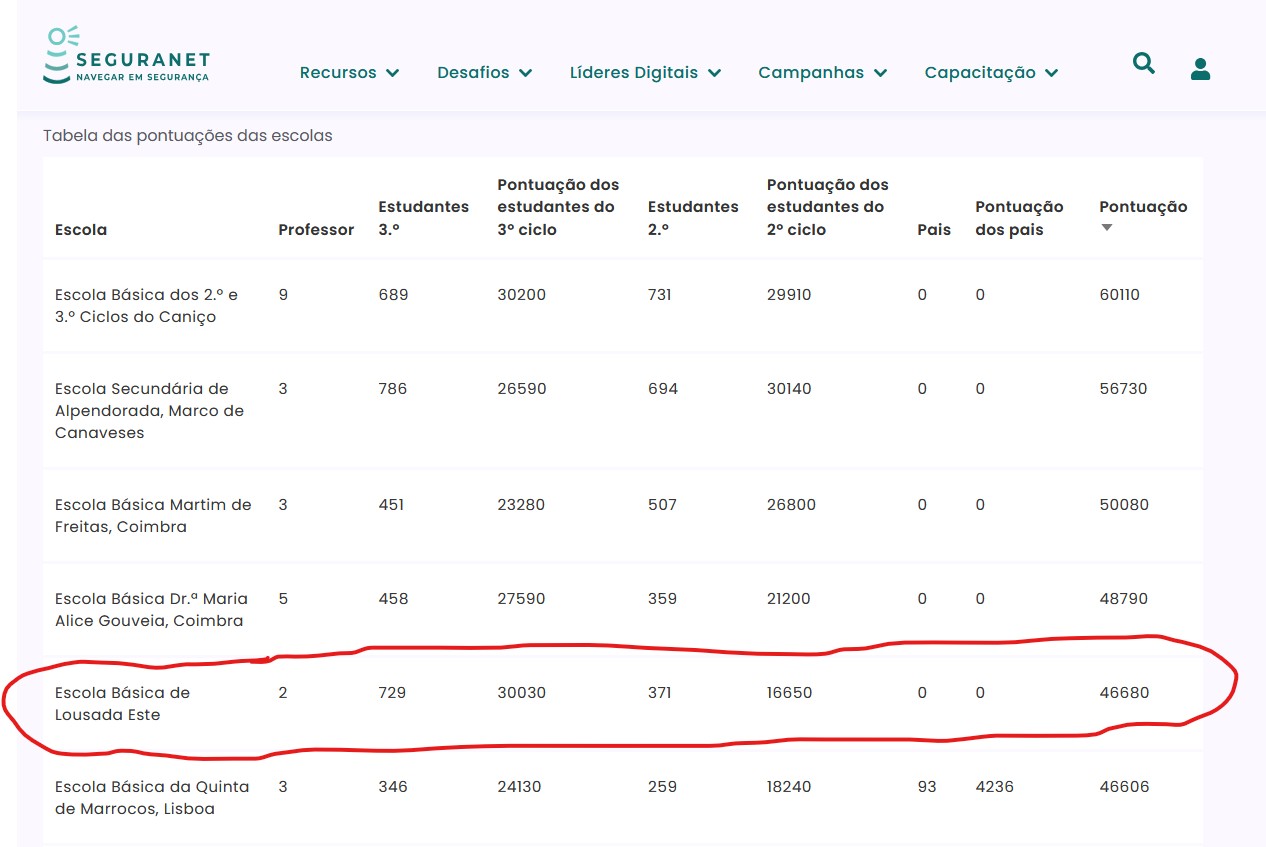Click 3º ciclo score 26590
Image resolution: width=1266 pixels, height=847 pixels.
tap(521, 389)
